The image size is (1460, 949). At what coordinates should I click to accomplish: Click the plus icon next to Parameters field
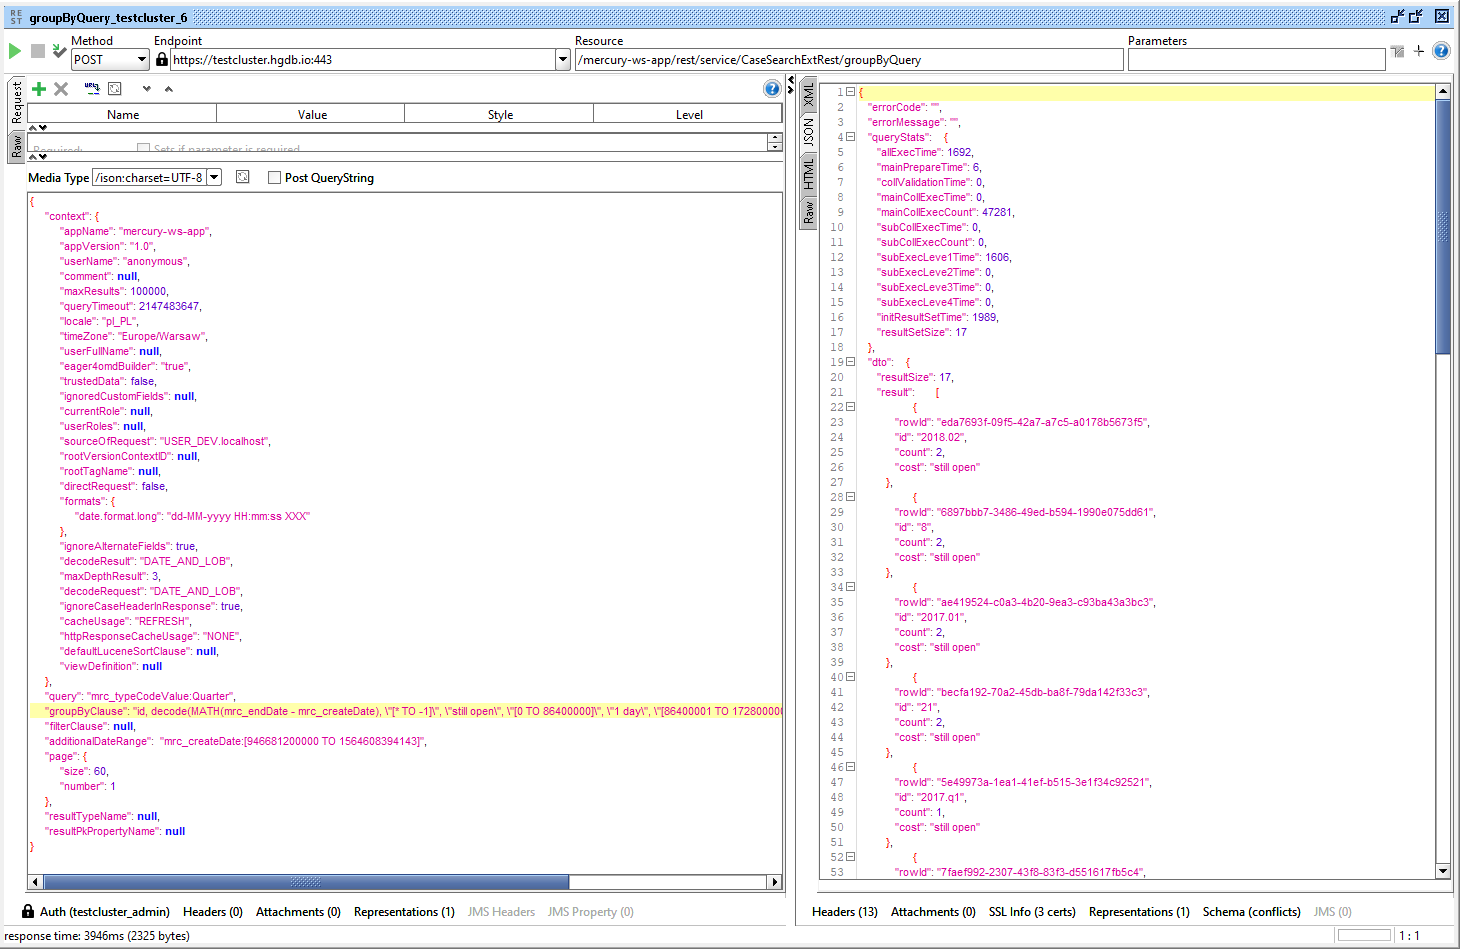point(1418,51)
